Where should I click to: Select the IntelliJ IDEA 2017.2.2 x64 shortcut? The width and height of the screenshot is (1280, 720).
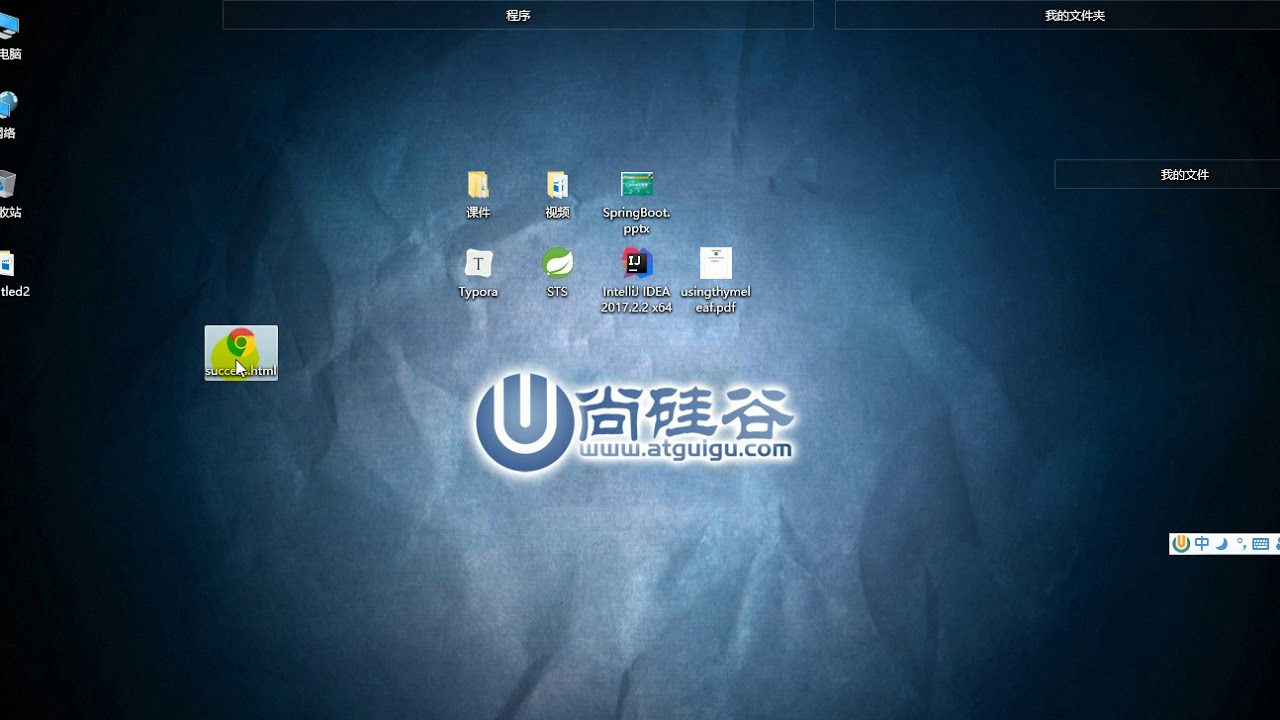(636, 281)
